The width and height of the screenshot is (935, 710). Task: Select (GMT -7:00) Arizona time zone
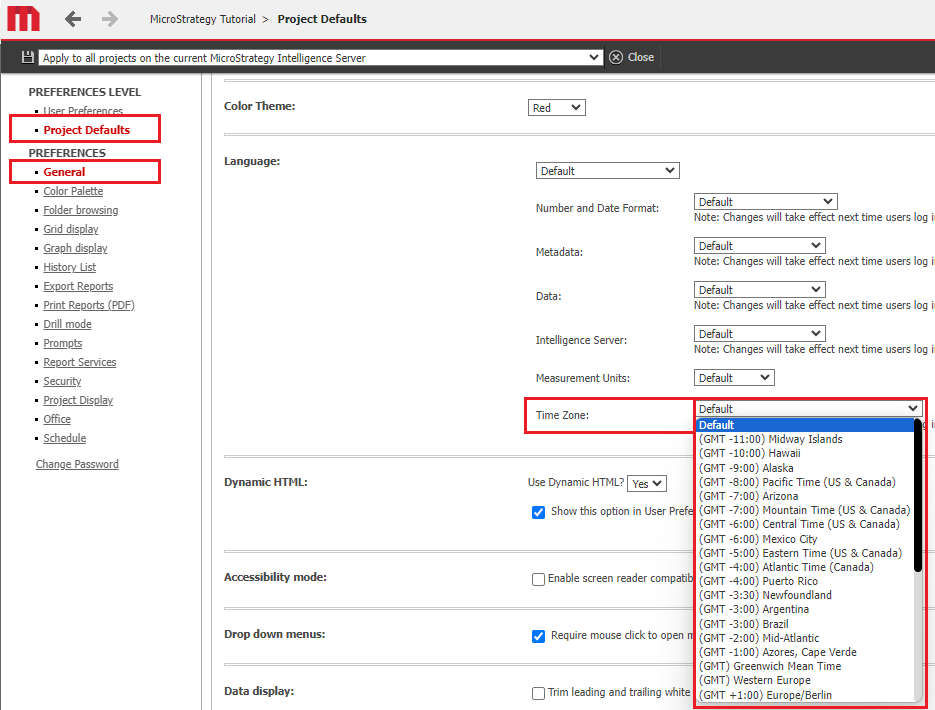coord(805,496)
